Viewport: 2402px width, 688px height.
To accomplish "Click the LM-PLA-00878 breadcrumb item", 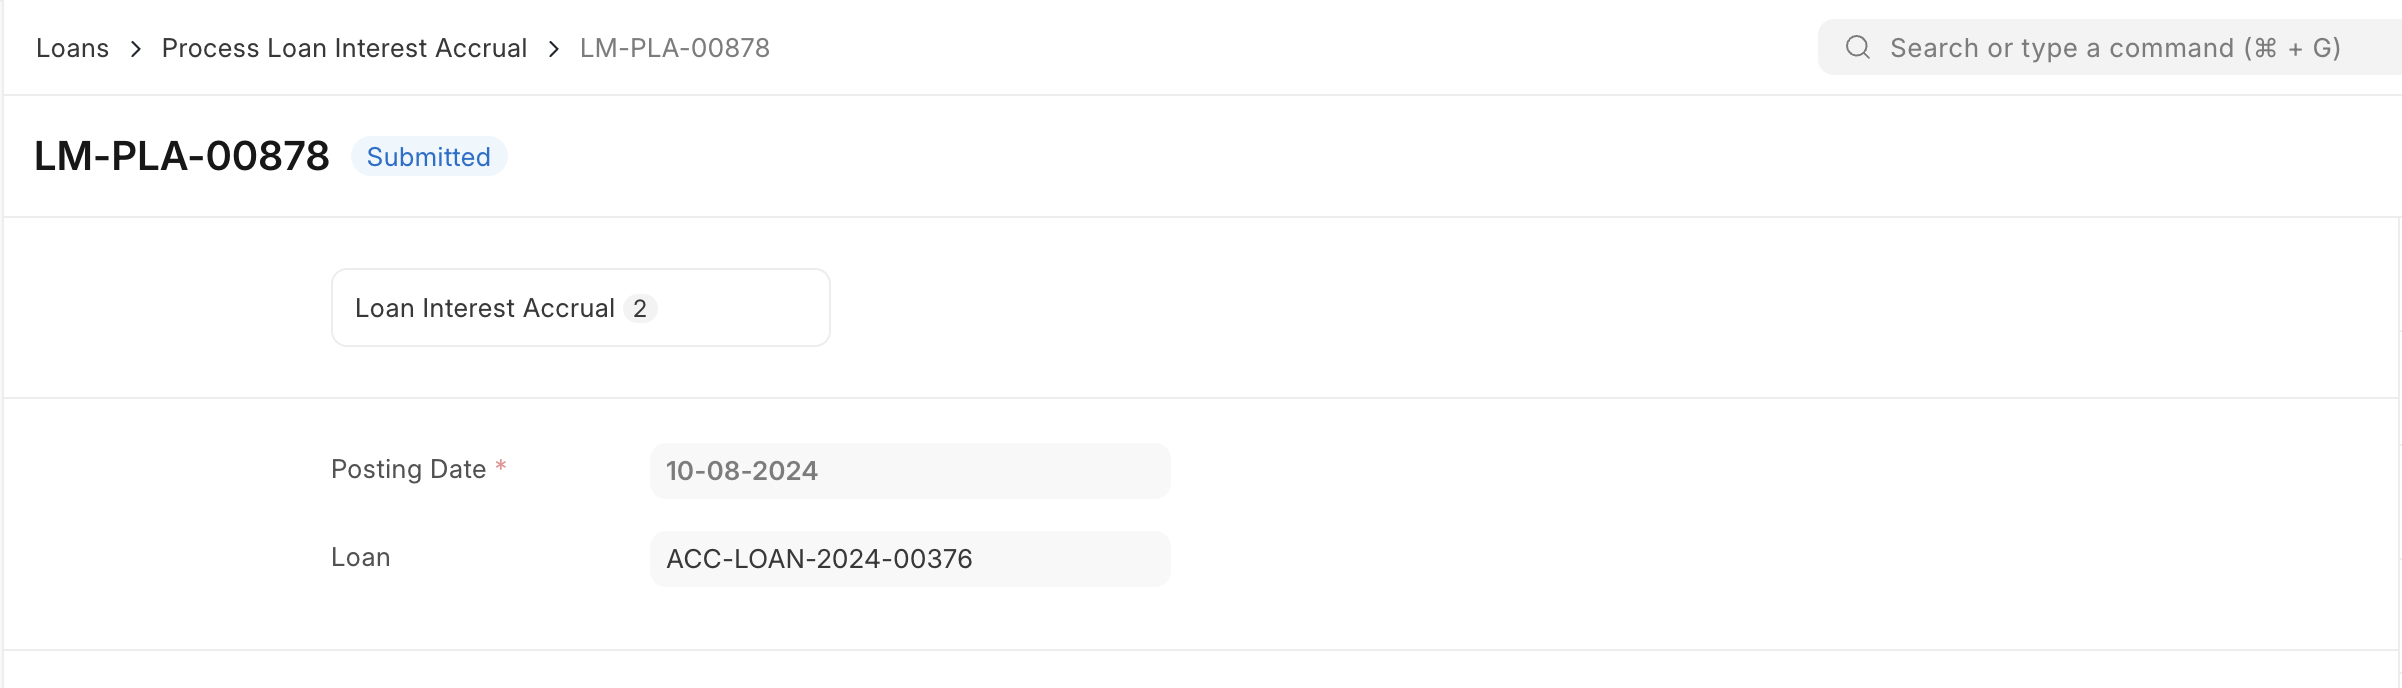I will tap(674, 48).
